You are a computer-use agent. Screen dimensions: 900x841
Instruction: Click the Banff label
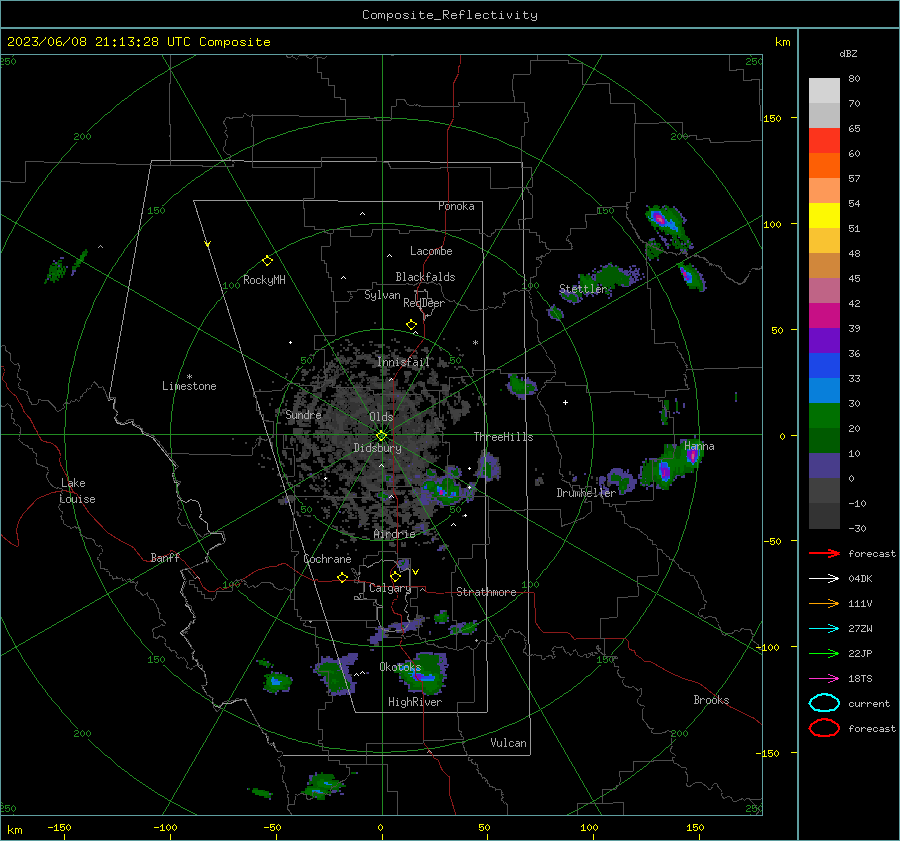165,558
